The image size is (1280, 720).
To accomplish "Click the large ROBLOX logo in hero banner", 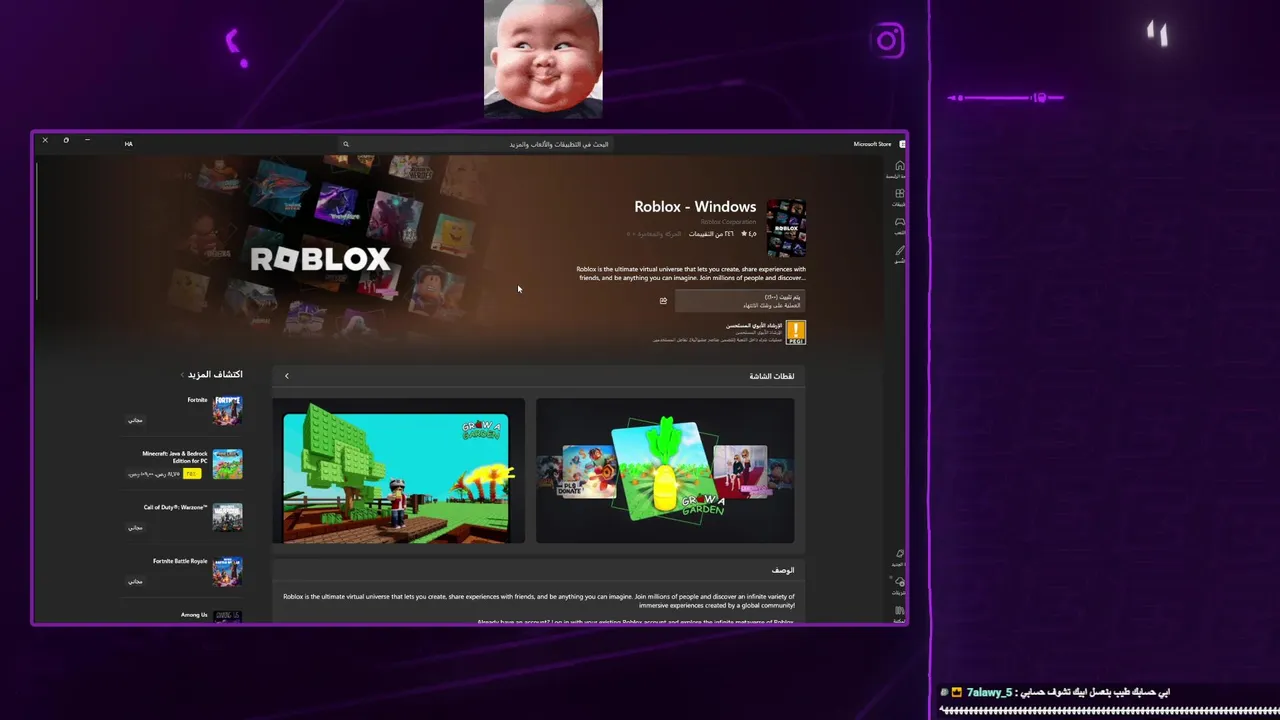I will tap(320, 260).
